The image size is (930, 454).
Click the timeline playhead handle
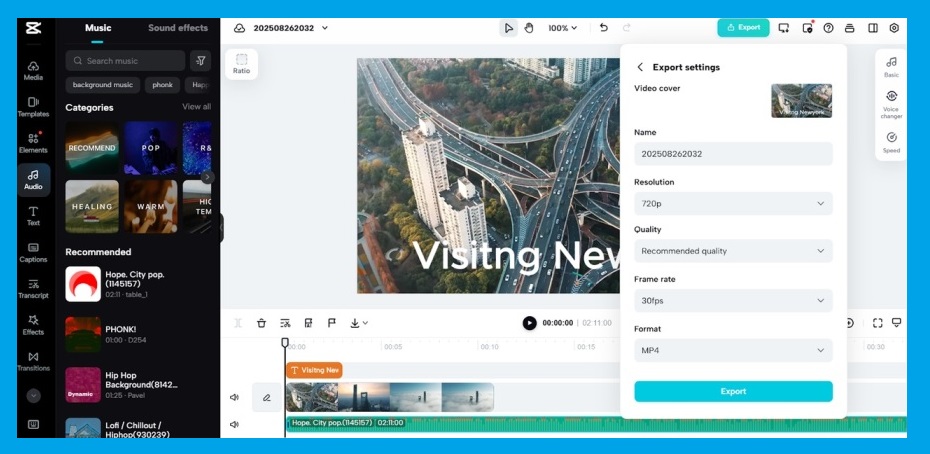285,342
